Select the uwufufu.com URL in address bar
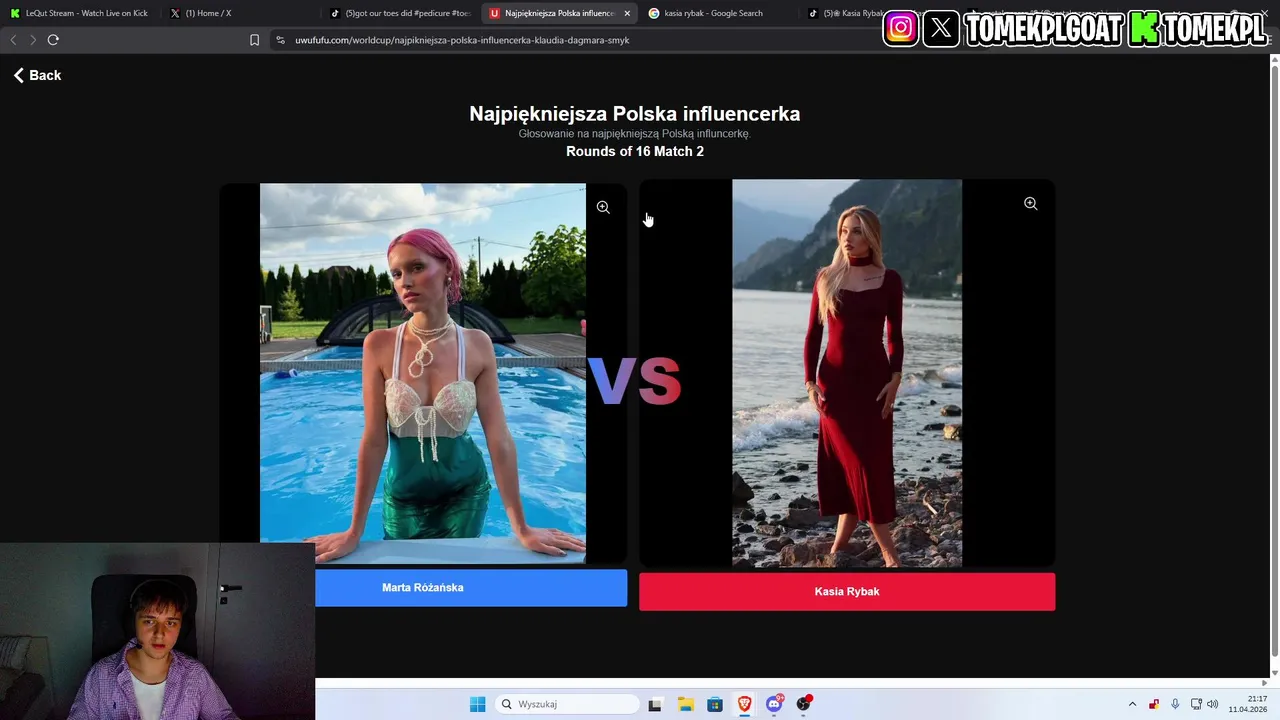 click(462, 40)
